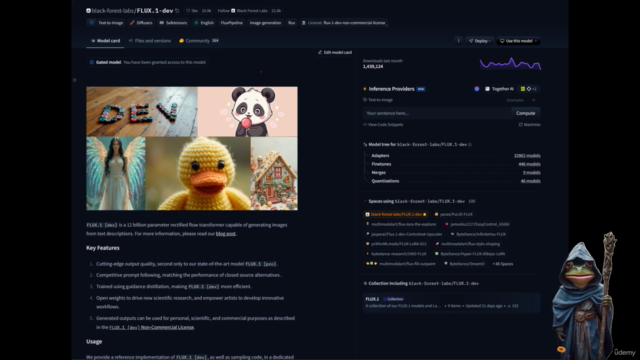Click the Usage heading
Viewport: 640px width, 360px height.
click(x=94, y=342)
